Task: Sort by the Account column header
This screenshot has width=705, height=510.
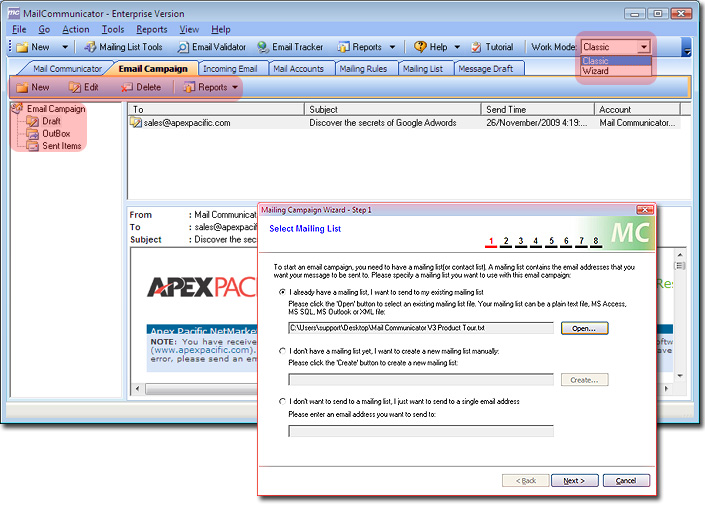Action: pyautogui.click(x=637, y=109)
